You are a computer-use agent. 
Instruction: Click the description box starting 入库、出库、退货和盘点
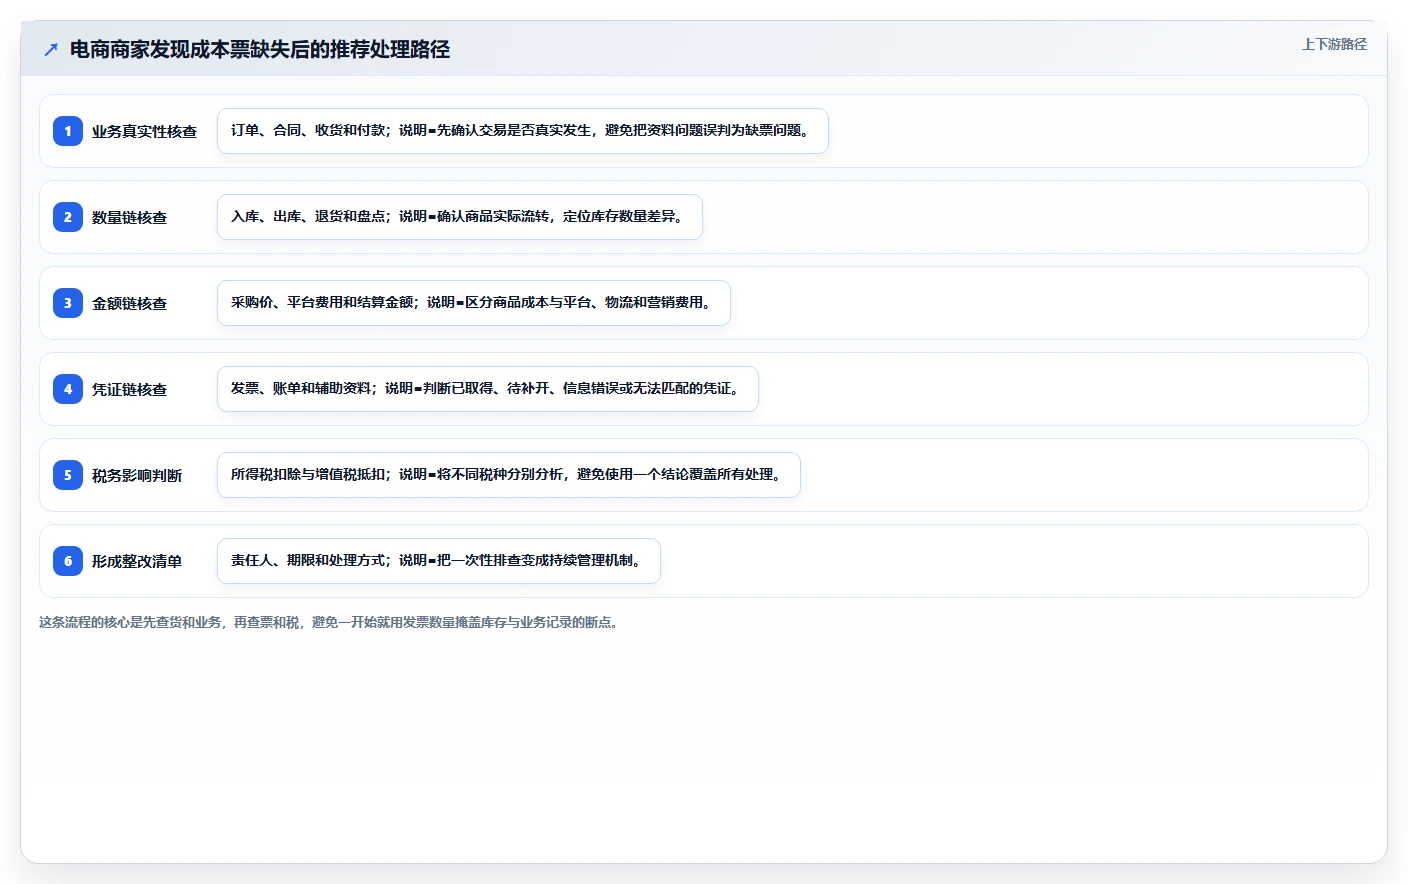click(460, 217)
